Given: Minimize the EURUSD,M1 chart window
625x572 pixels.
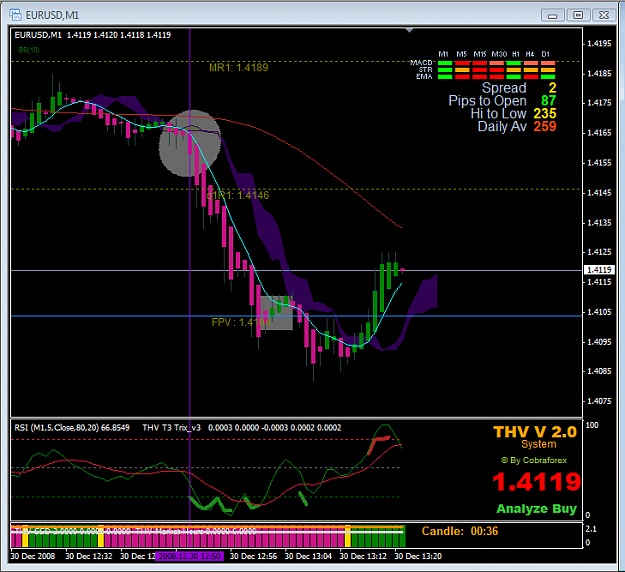Looking at the screenshot, I should tap(552, 16).
